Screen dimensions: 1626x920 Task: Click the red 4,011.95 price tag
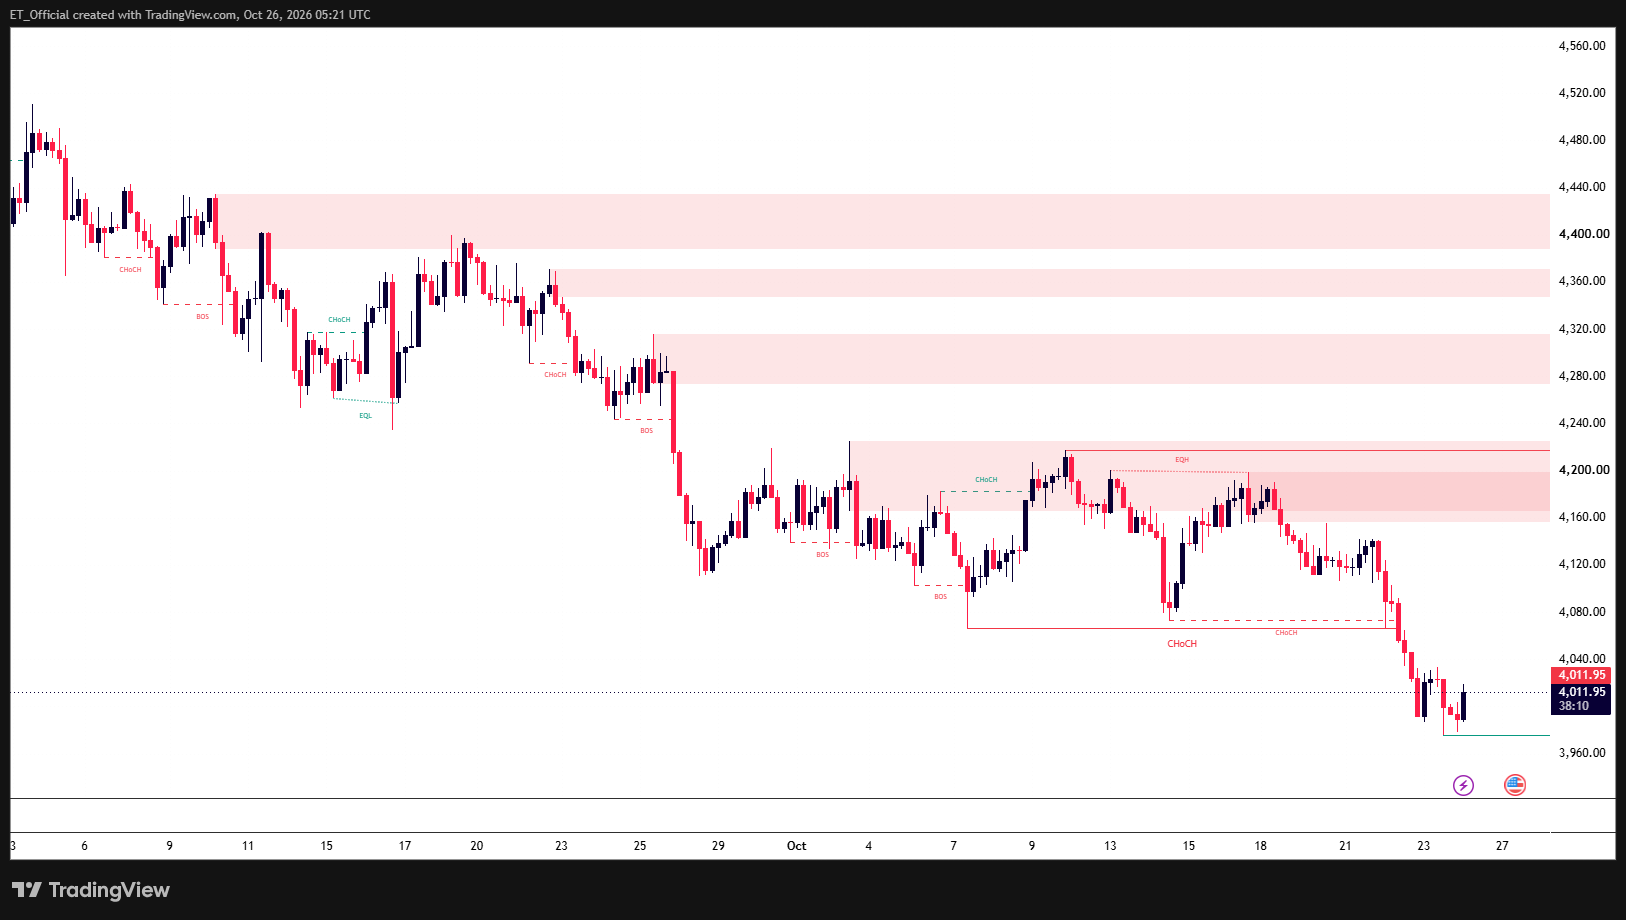click(x=1581, y=675)
